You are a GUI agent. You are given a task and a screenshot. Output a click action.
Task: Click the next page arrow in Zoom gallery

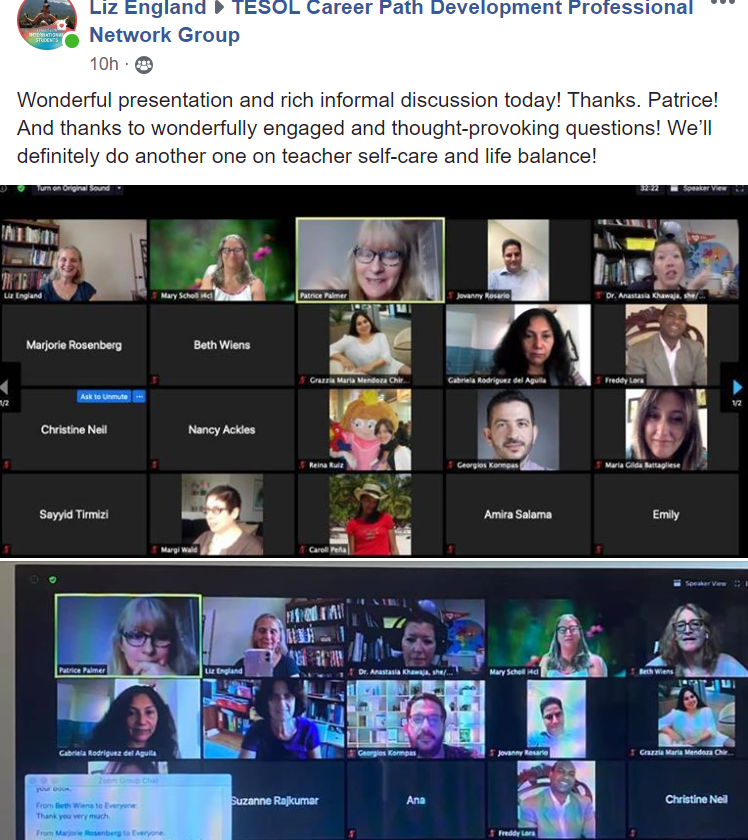pos(737,387)
